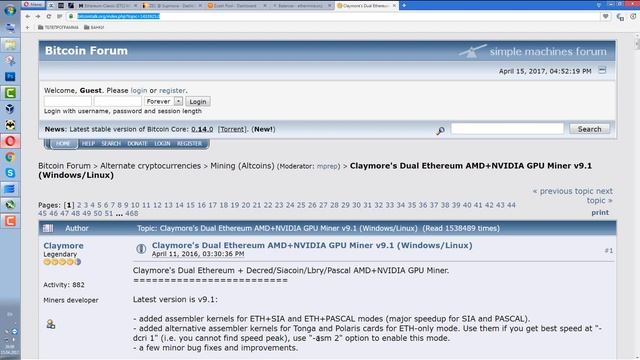Switch to Balances ethermine tab
This screenshot has width=640, height=360.
tap(302, 6)
